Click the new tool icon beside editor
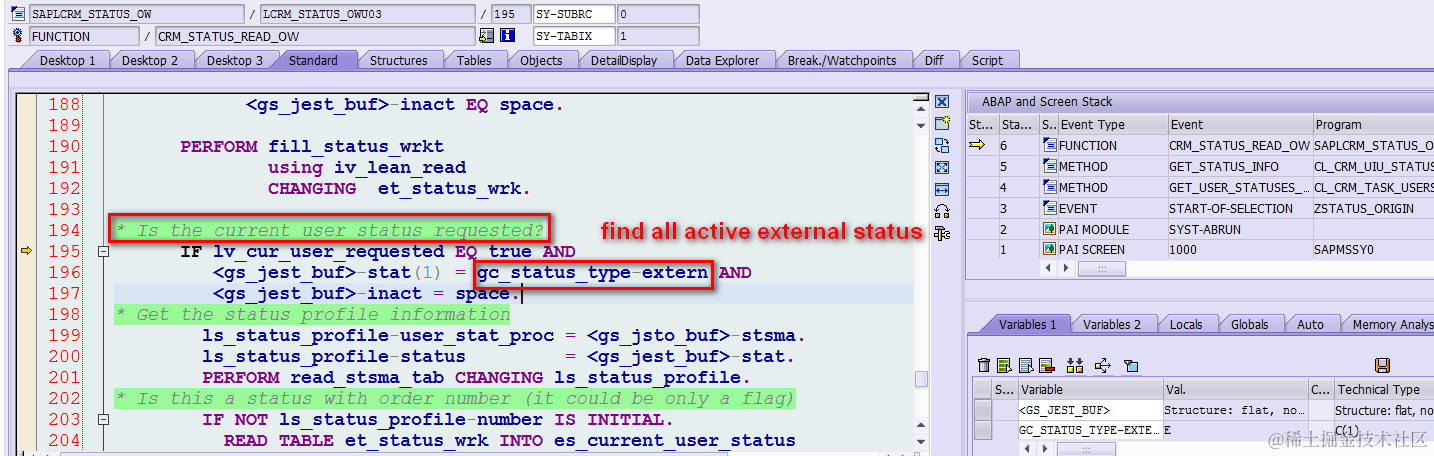 (x=941, y=124)
